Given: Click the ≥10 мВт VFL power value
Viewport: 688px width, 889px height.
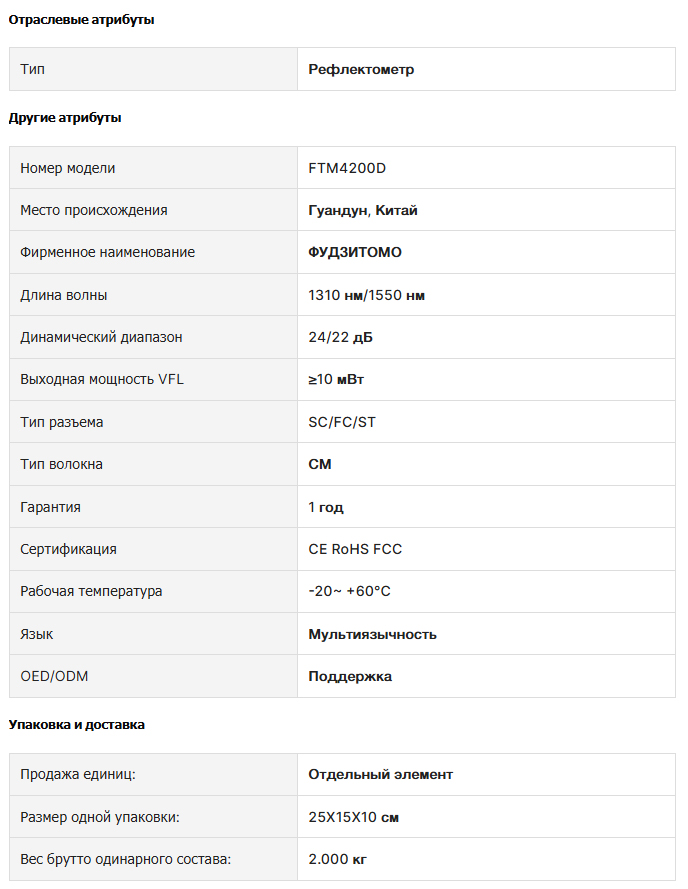Looking at the screenshot, I should click(x=336, y=379).
